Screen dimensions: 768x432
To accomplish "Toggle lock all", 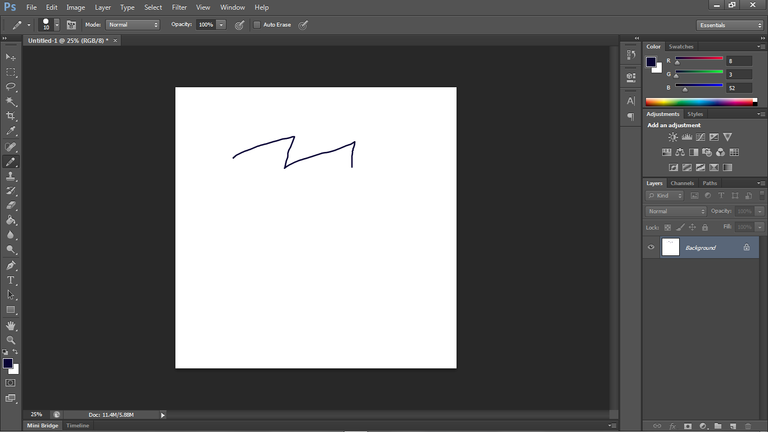I will tap(705, 227).
